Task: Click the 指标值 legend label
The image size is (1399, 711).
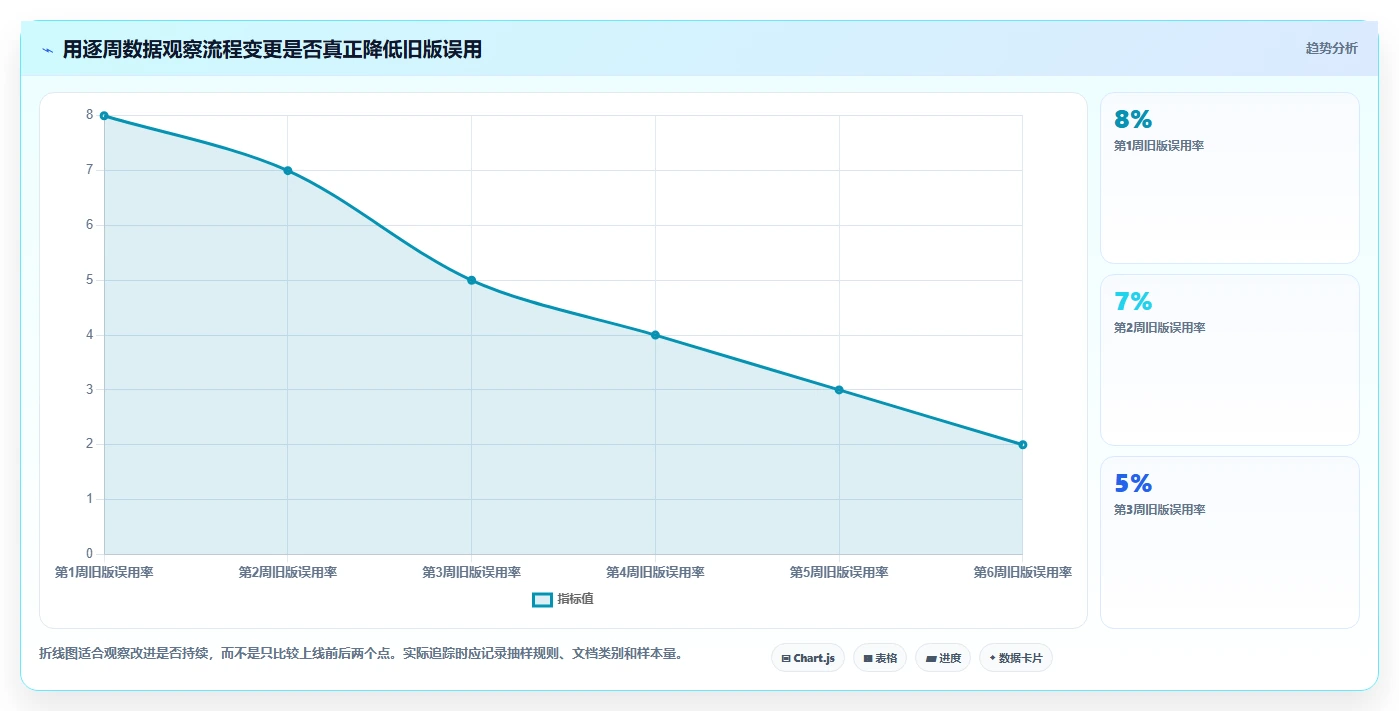Action: tap(576, 599)
